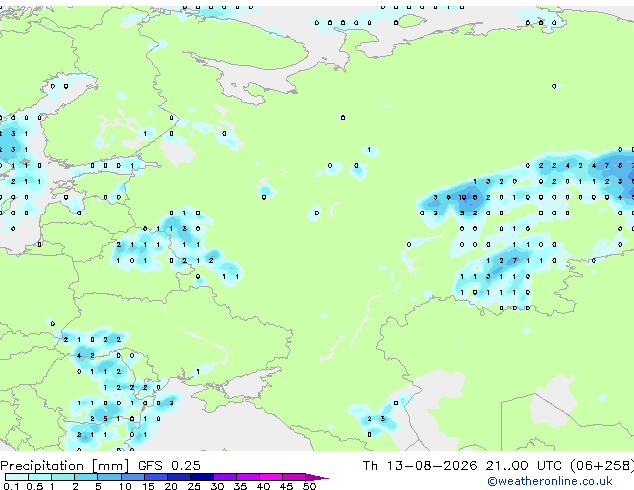Select the '50' legend tick label
634x490 pixels.
click(309, 486)
